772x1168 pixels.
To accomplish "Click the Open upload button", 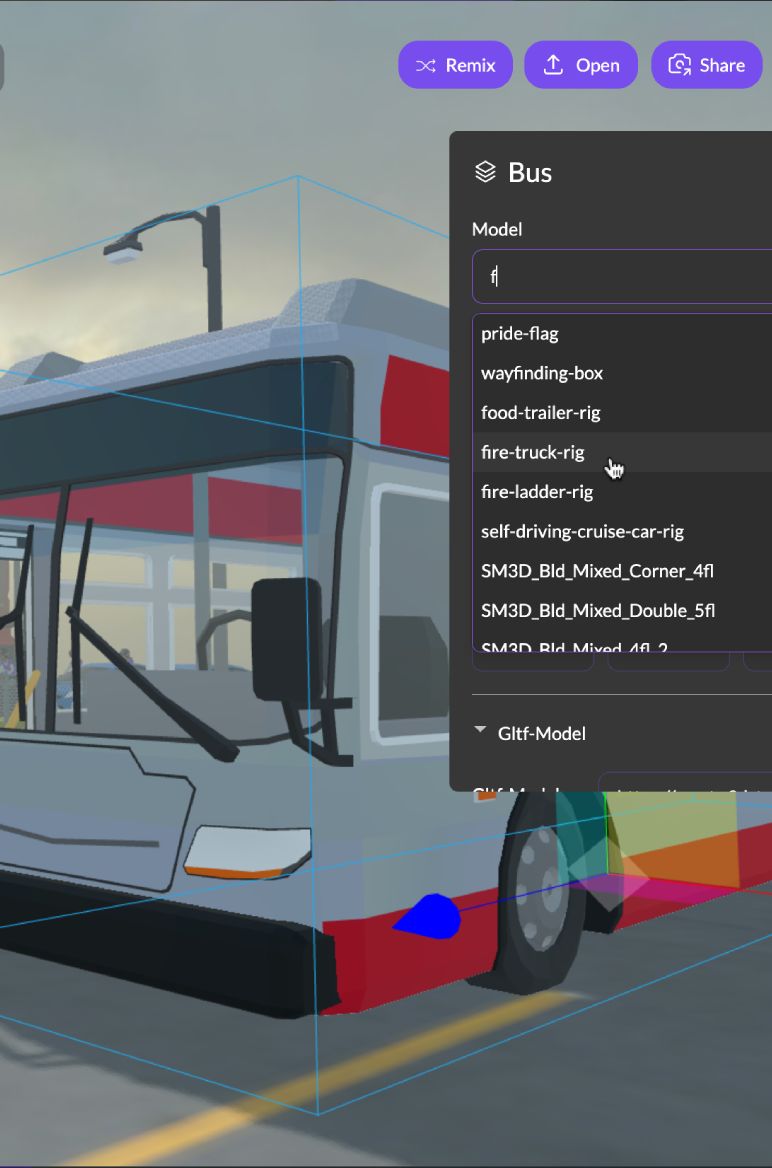I will pos(581,65).
